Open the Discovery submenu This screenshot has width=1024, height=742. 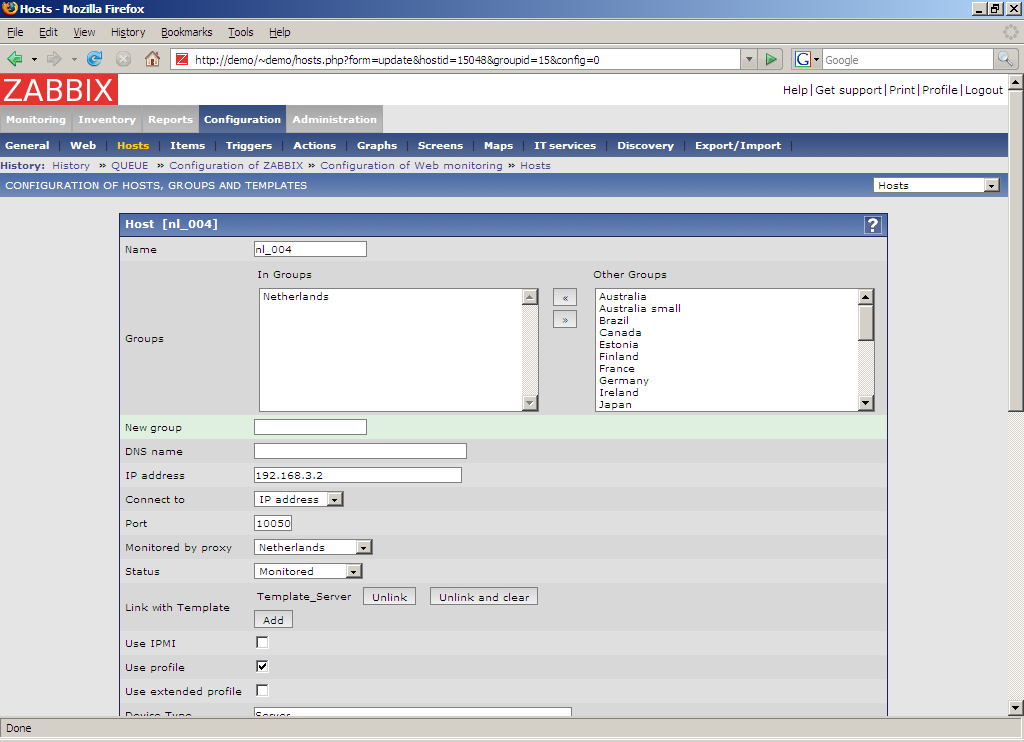[645, 146]
